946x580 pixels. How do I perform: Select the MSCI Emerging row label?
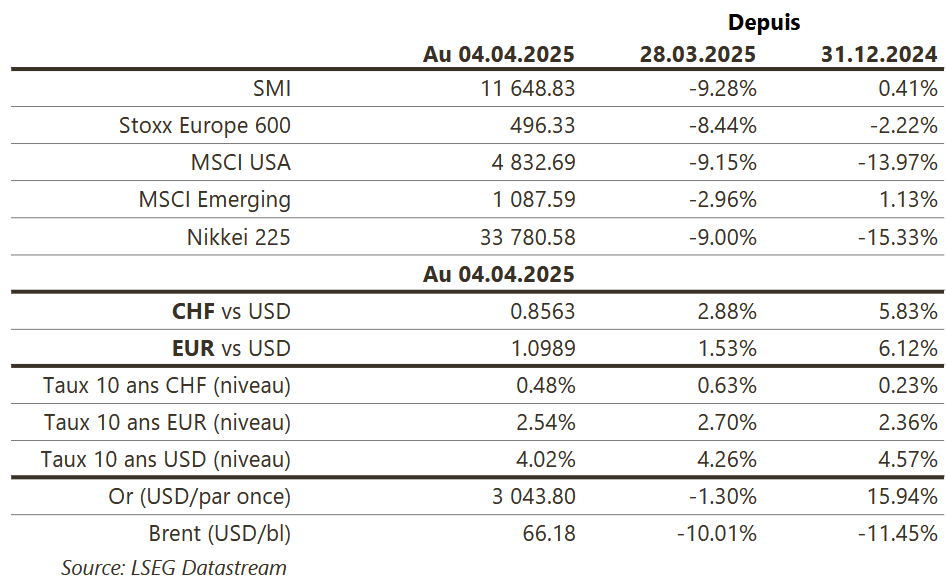pyautogui.click(x=215, y=199)
